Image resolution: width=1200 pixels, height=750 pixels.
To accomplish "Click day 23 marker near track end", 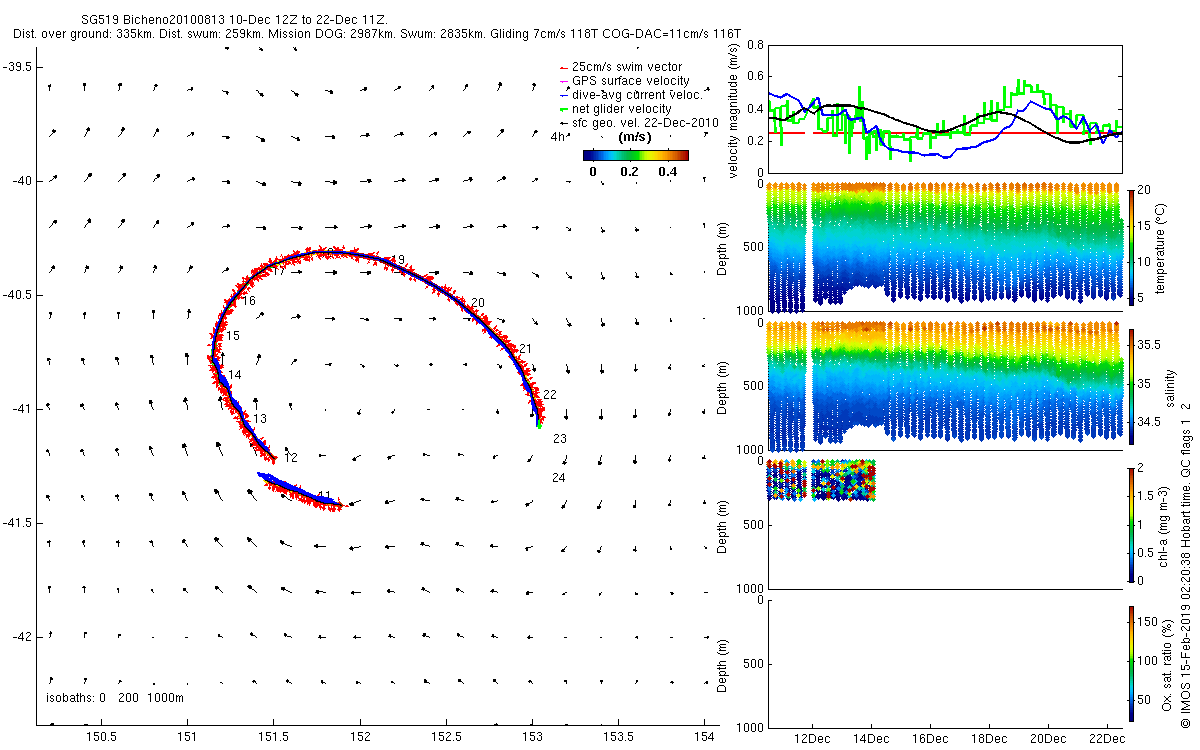I will point(560,439).
